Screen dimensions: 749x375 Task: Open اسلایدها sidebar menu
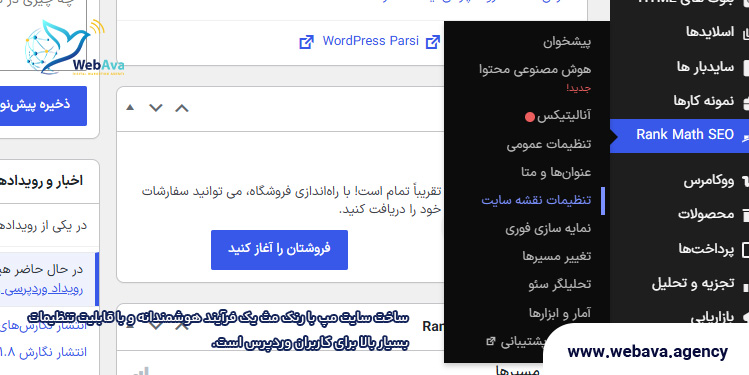click(x=710, y=32)
